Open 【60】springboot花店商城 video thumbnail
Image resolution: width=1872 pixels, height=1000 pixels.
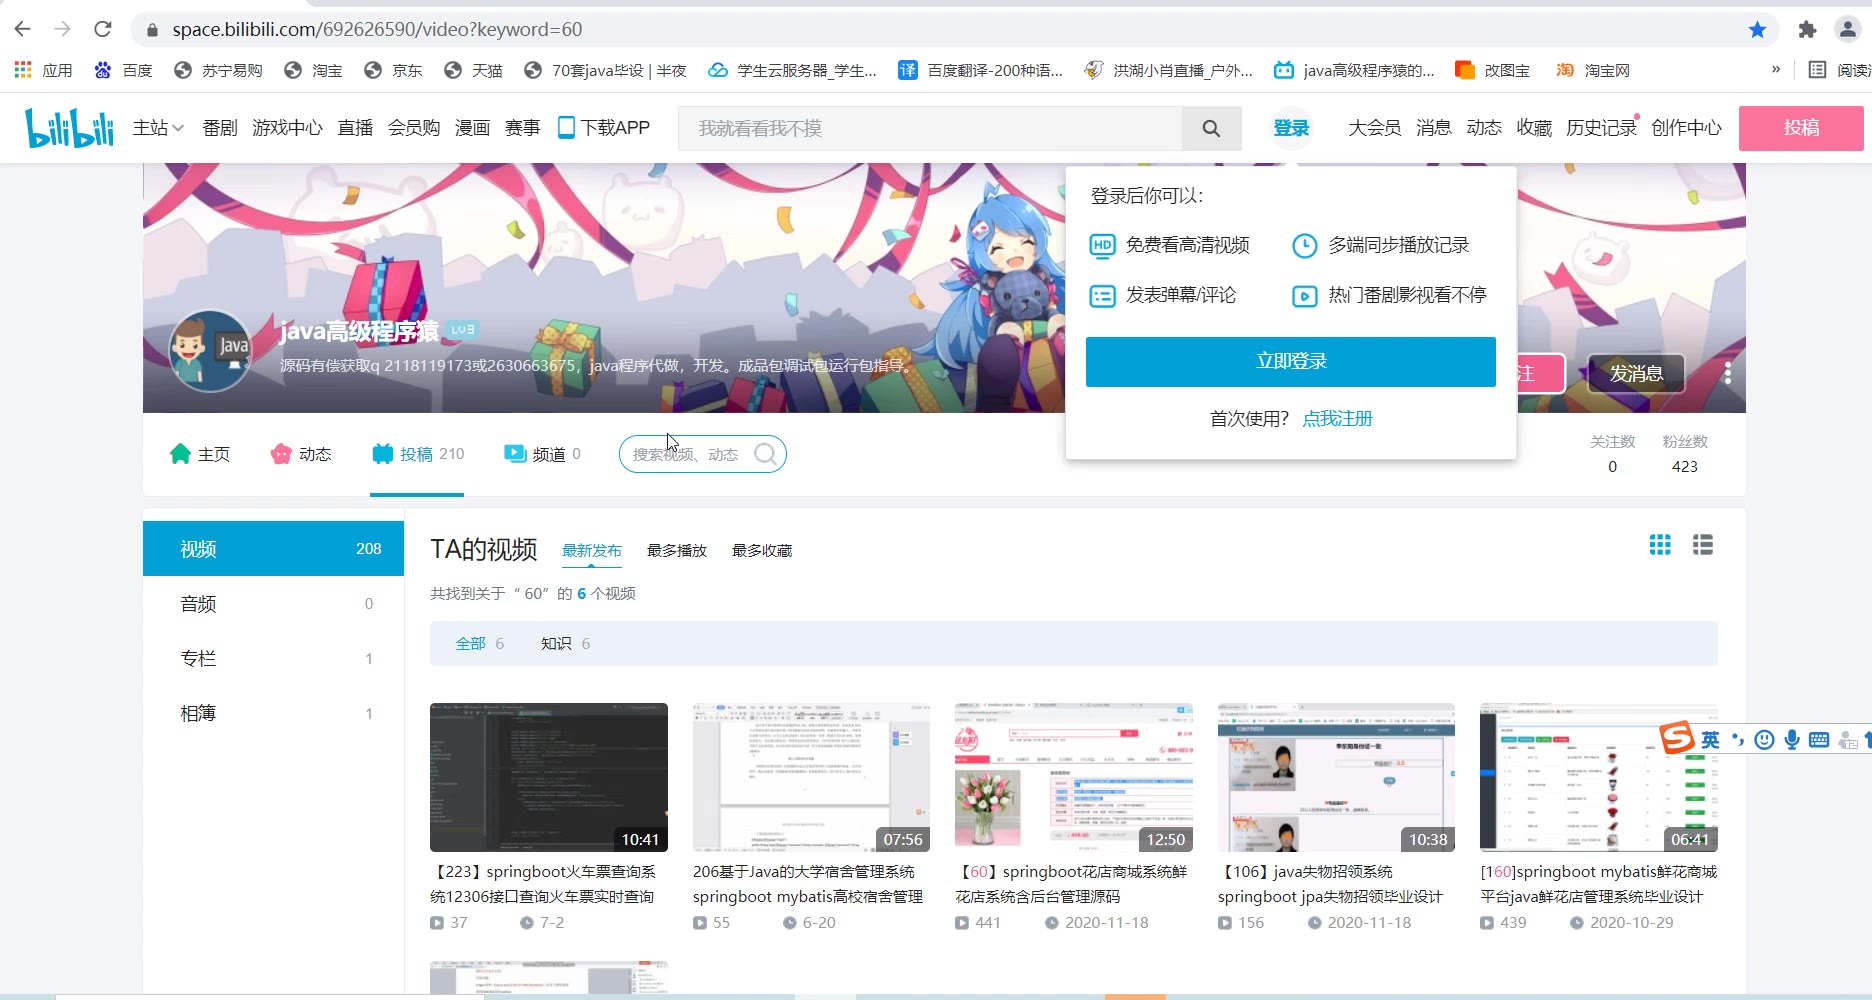1074,777
